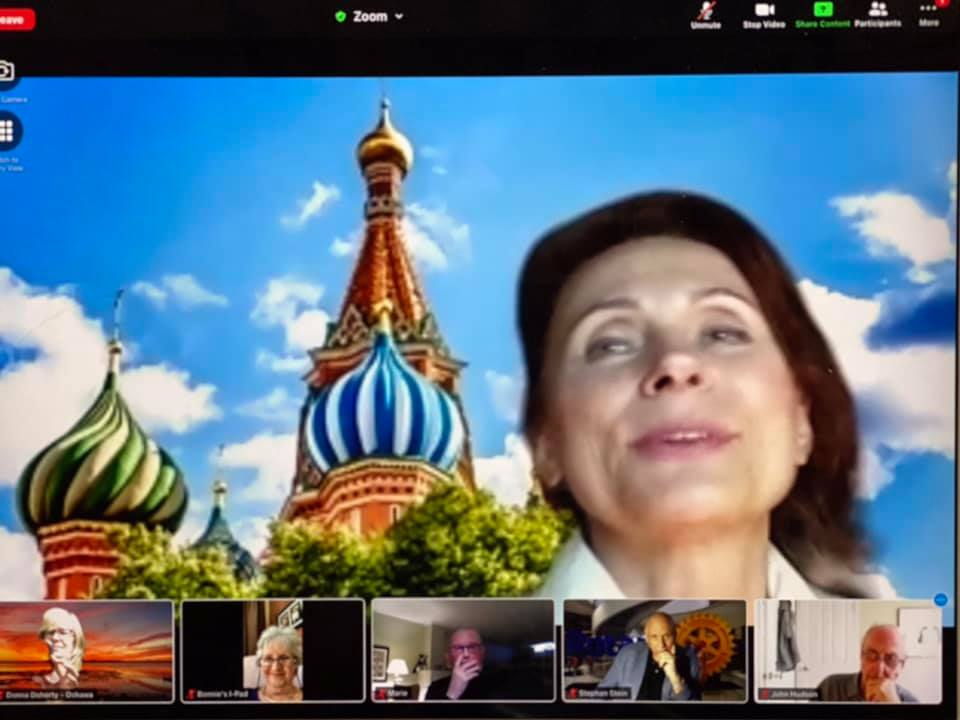Open the Participants panel
Screen dimensions: 960x720
878,14
